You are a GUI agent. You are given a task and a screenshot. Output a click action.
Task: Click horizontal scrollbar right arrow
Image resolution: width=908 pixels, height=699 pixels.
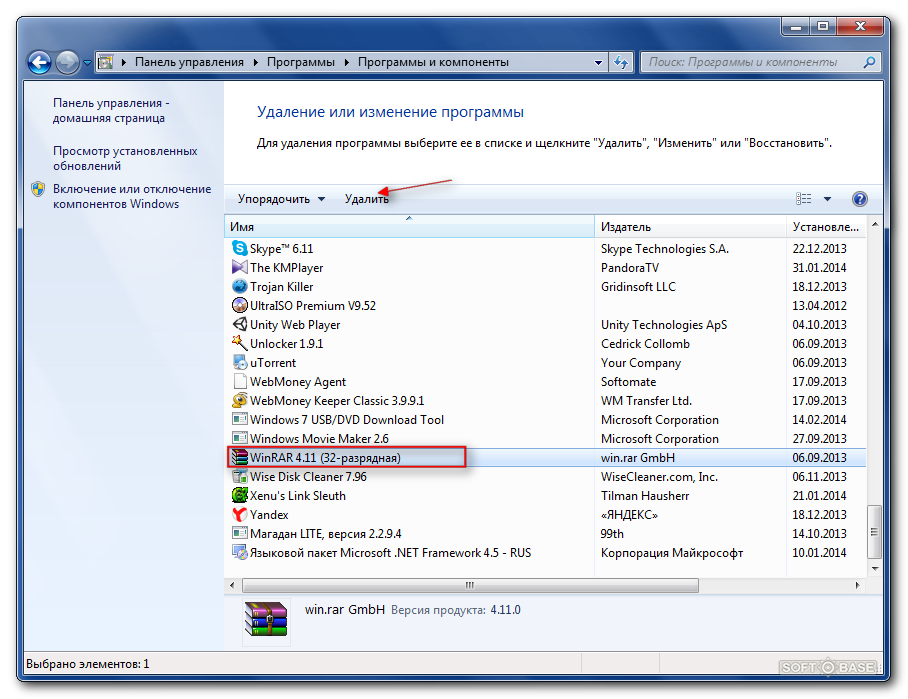pyautogui.click(x=858, y=585)
